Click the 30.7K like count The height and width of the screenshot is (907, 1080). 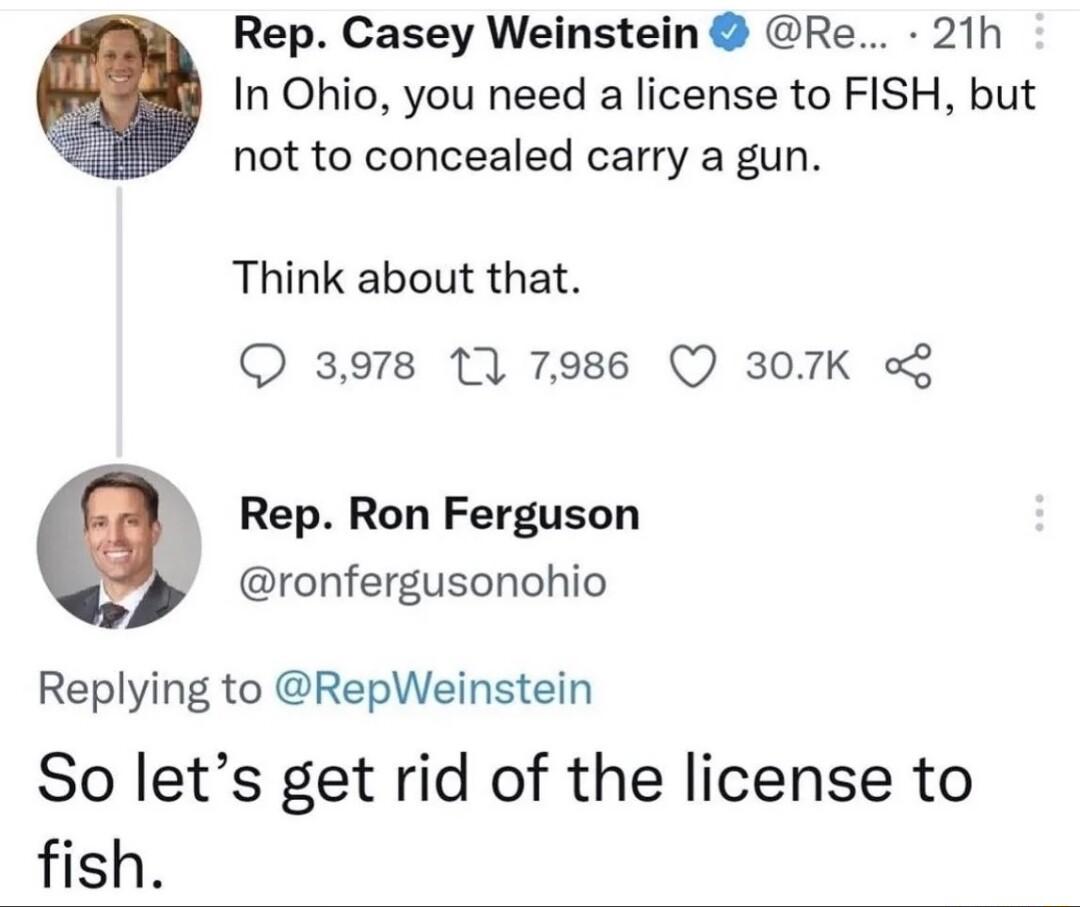click(x=794, y=366)
